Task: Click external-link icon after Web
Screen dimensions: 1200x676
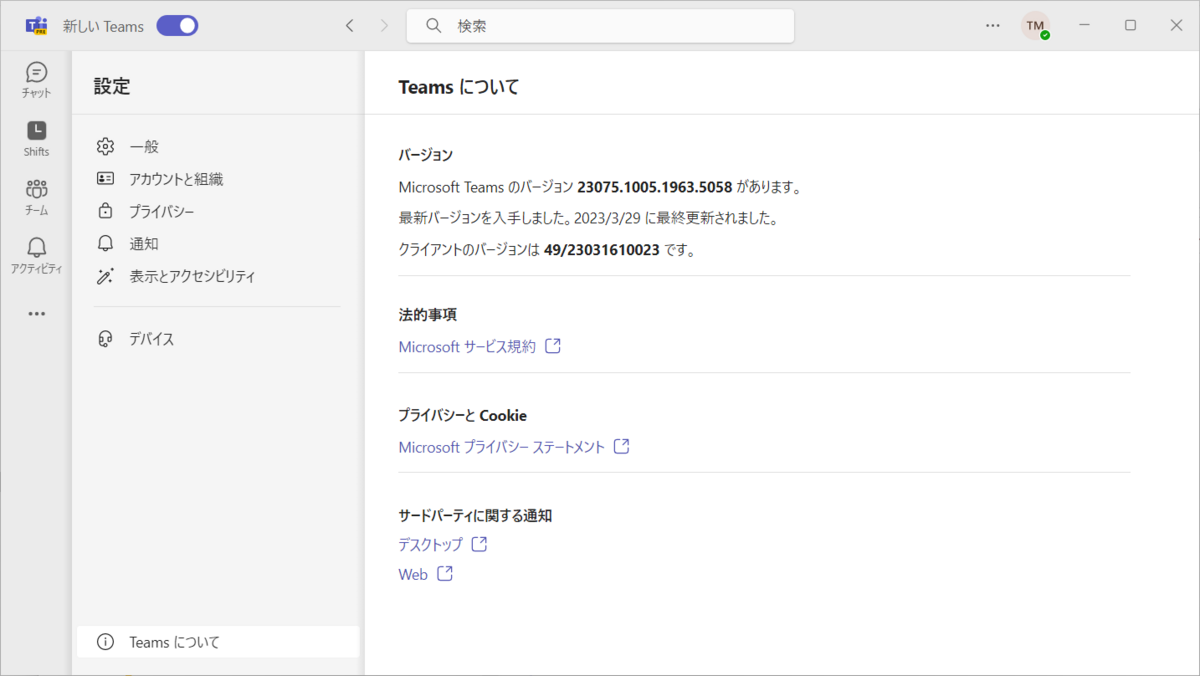Action: pyautogui.click(x=445, y=573)
